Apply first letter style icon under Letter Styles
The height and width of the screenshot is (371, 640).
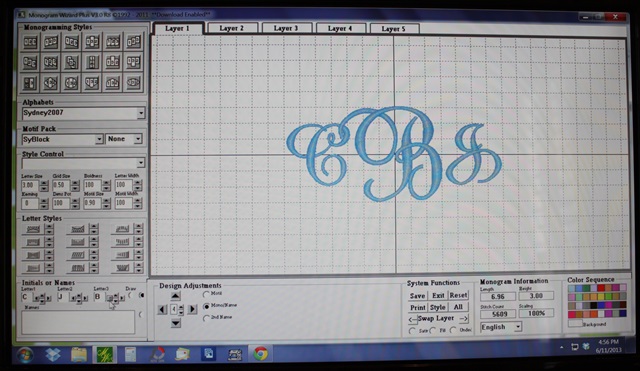tap(33, 229)
